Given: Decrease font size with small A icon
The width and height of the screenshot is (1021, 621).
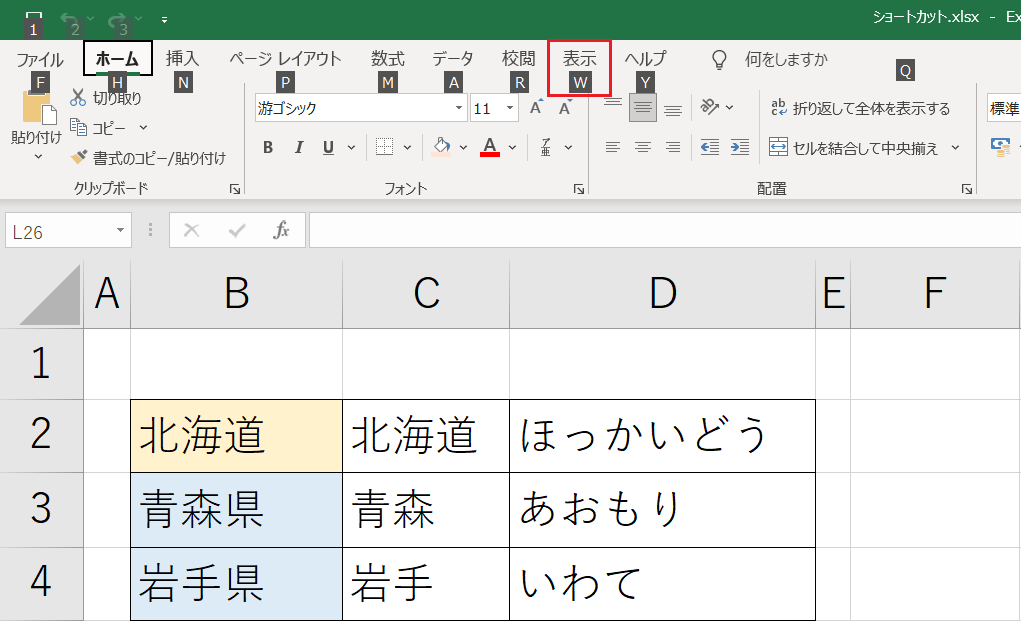Looking at the screenshot, I should pos(565,107).
